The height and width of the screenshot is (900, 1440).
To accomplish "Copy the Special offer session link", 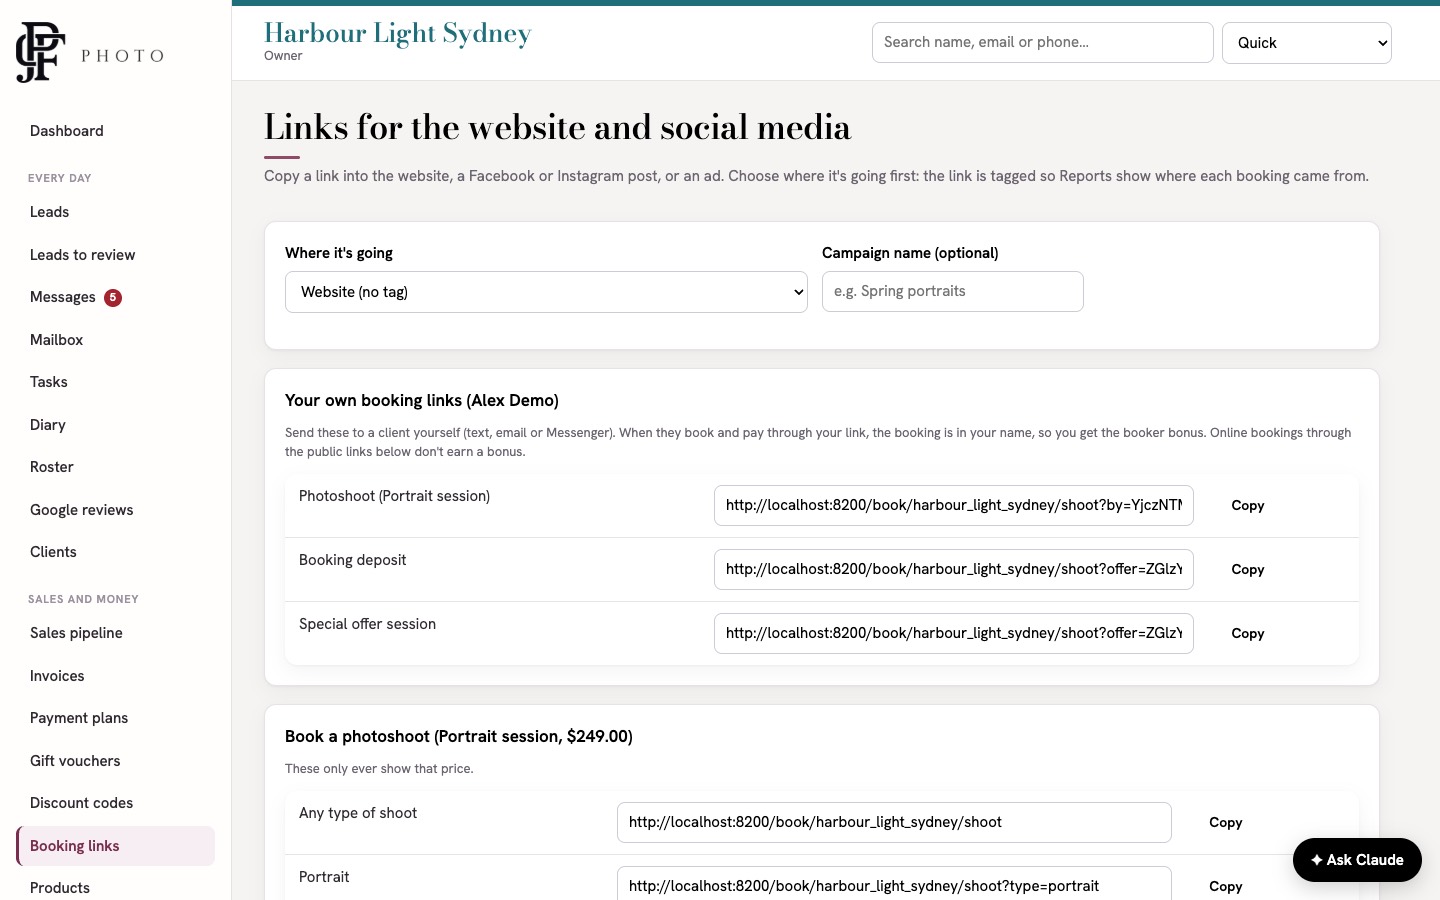I will (1248, 634).
